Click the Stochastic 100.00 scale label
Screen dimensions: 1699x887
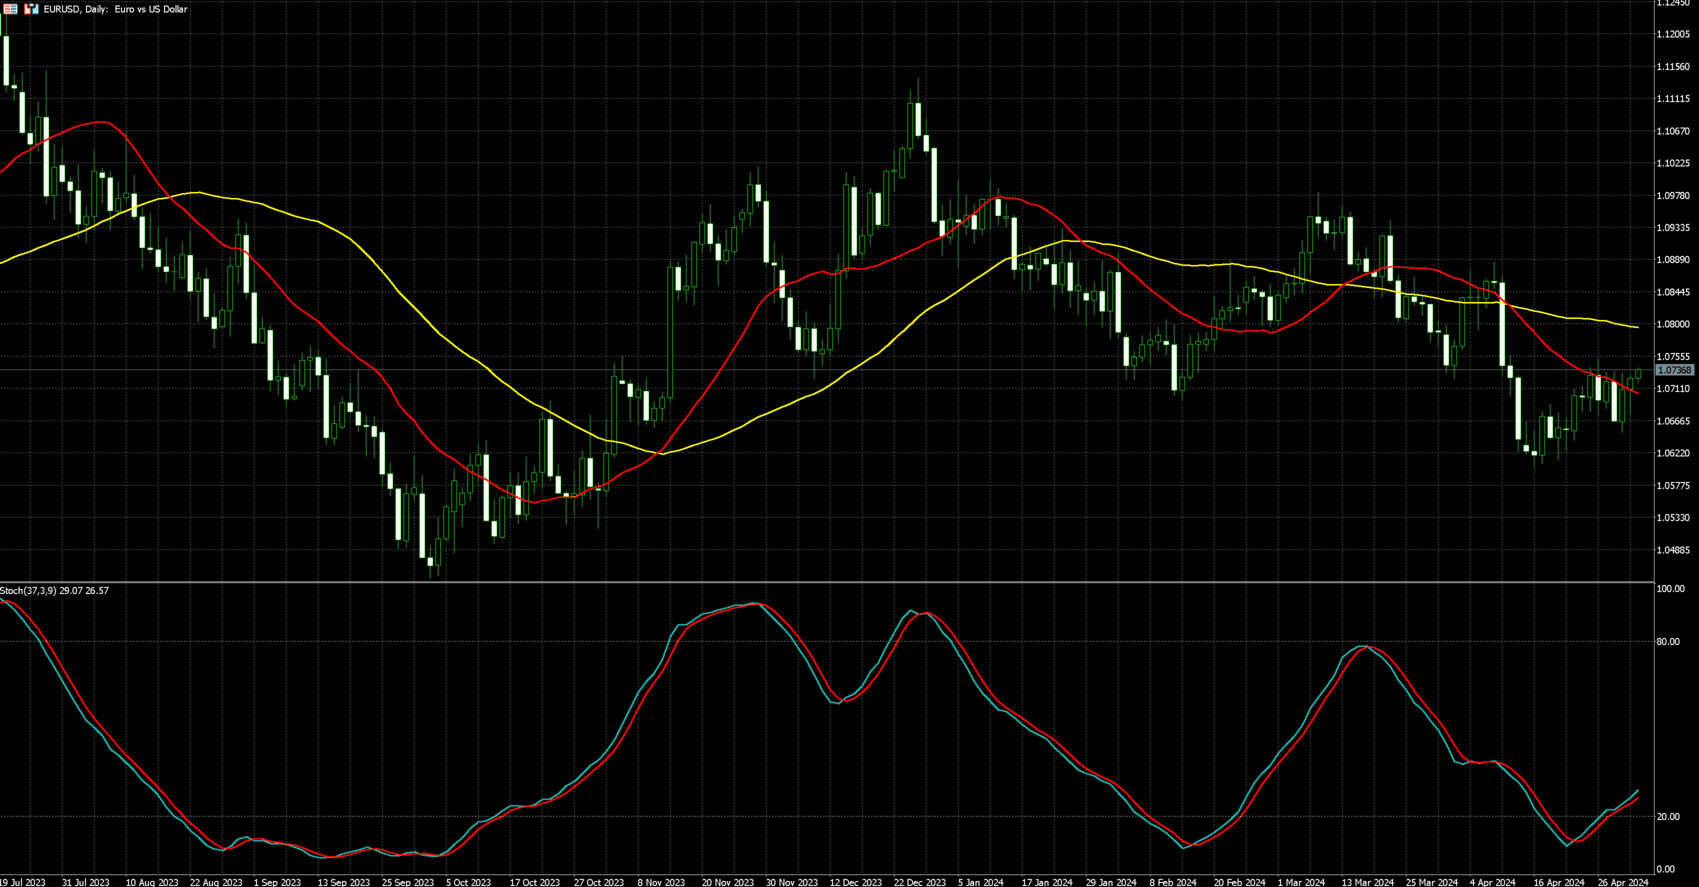(1671, 589)
